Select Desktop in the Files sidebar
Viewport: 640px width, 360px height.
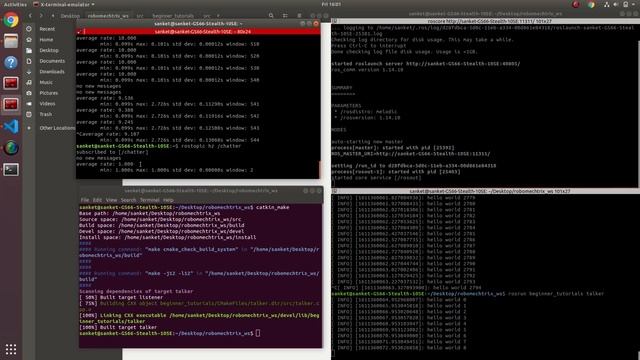tap(49, 50)
